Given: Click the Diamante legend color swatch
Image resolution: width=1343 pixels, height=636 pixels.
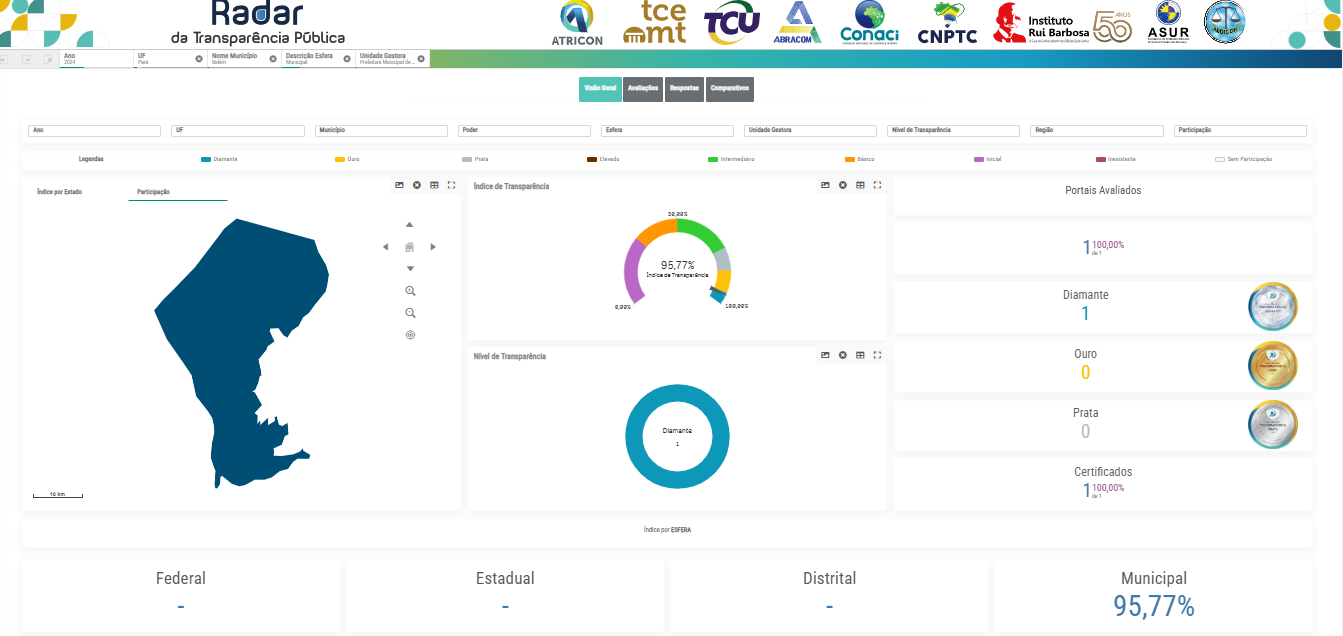Looking at the screenshot, I should [x=206, y=160].
